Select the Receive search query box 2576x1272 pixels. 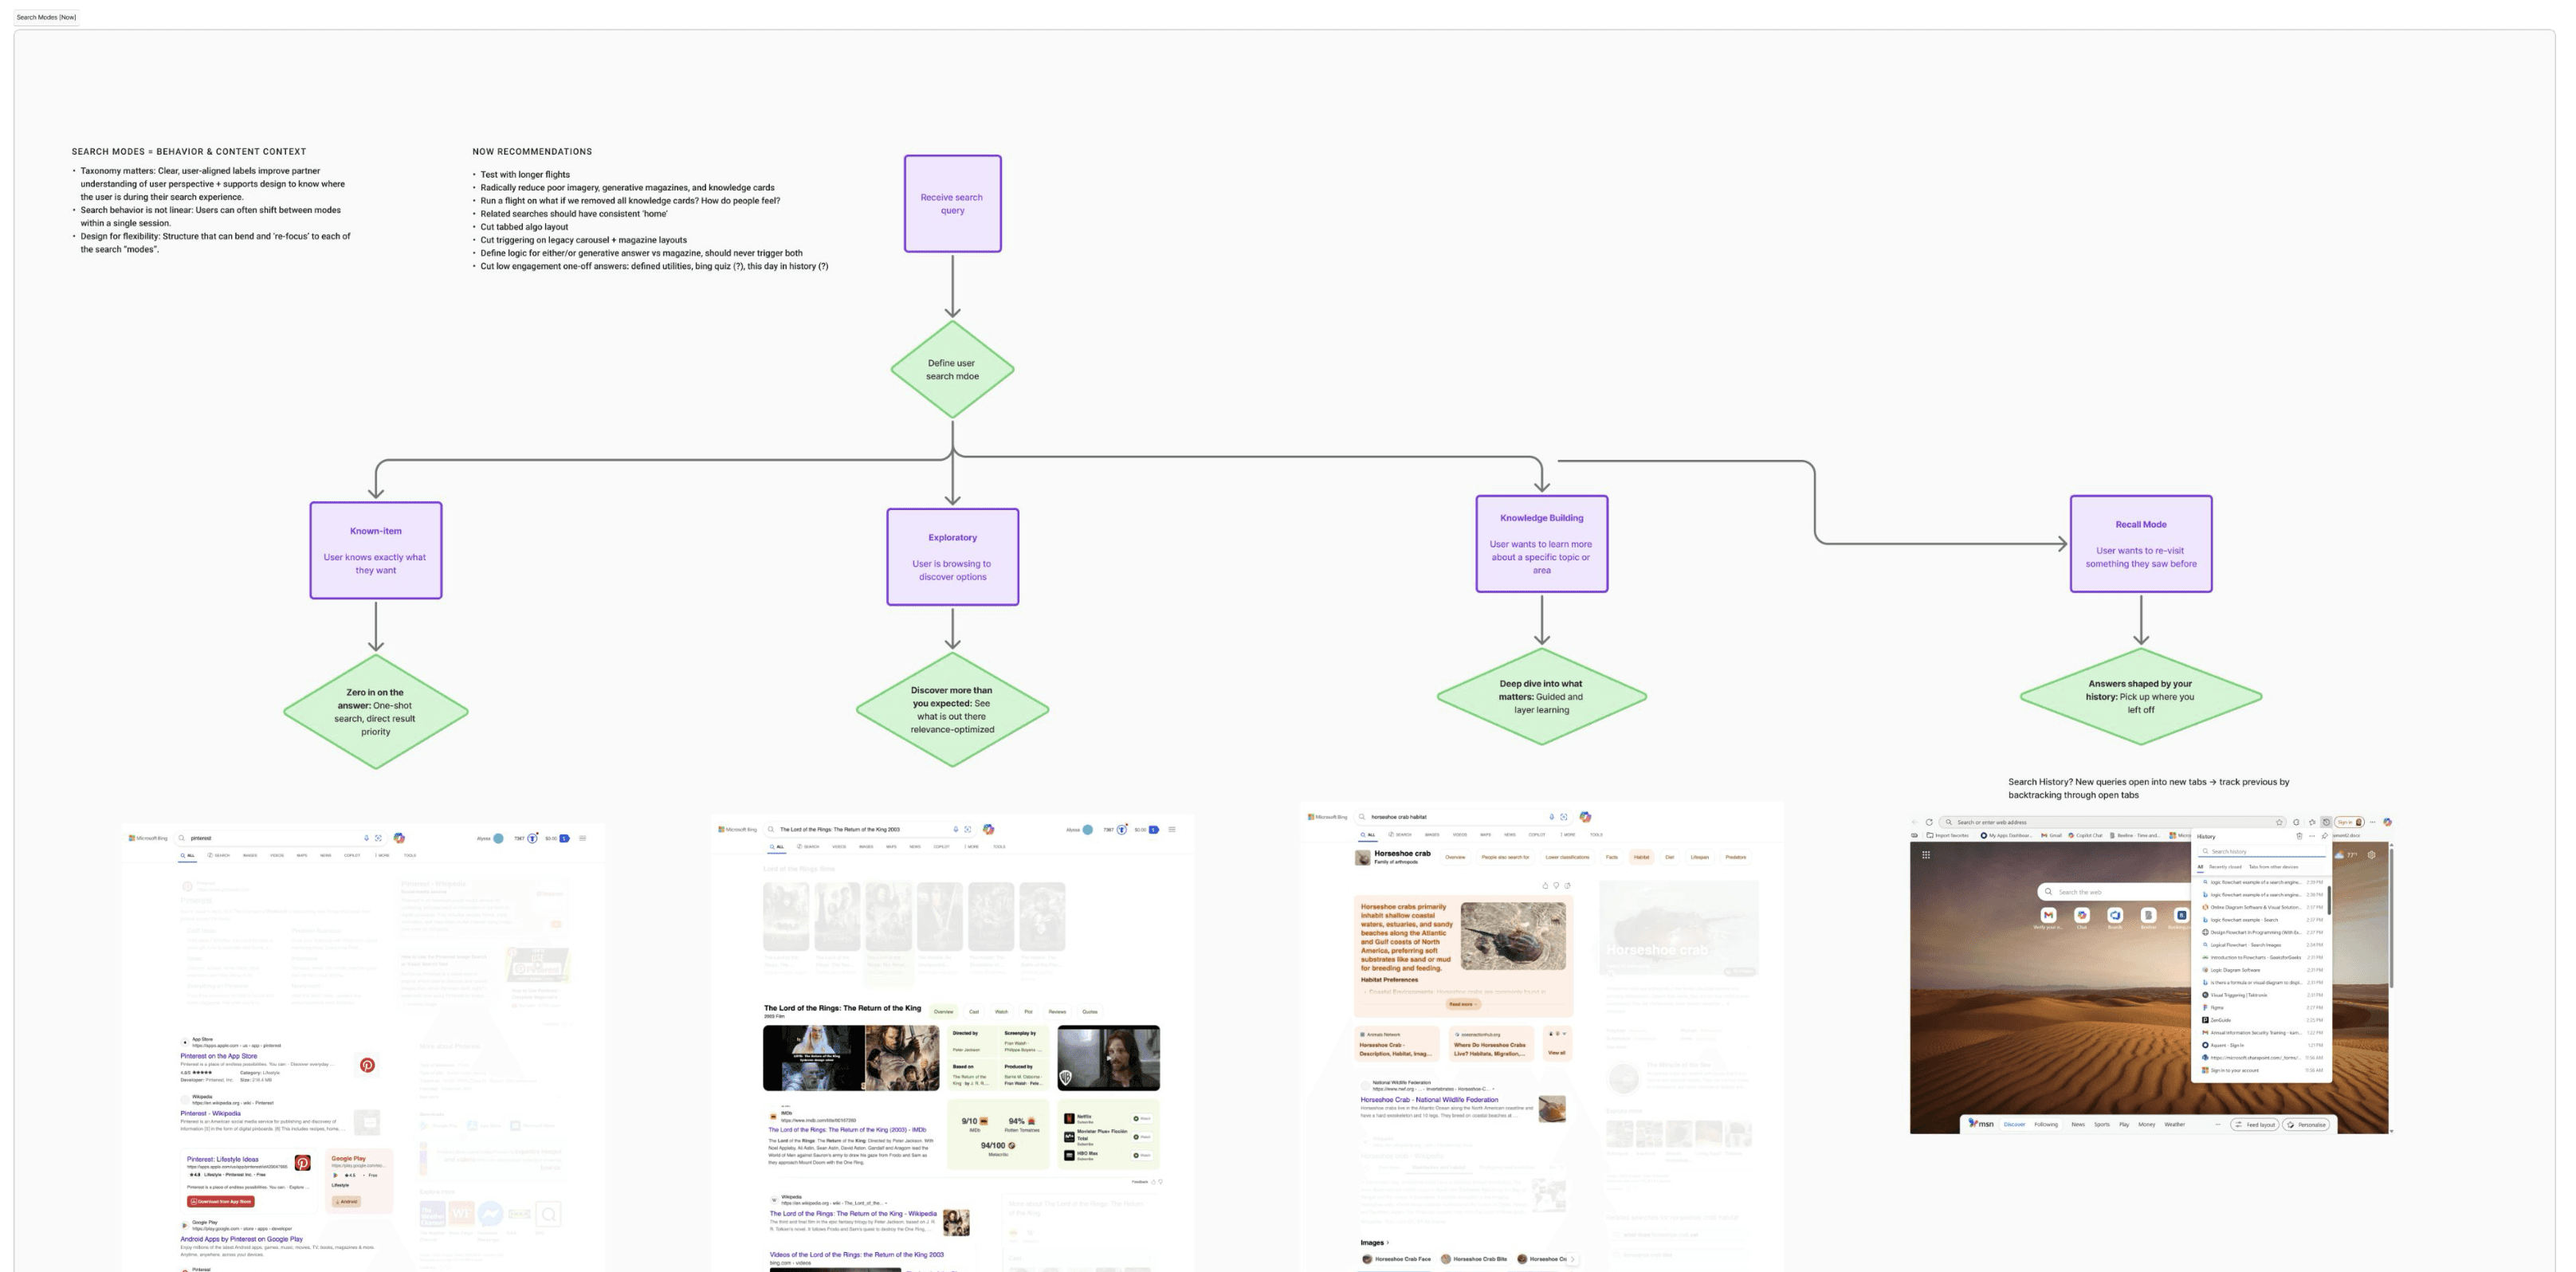pos(952,203)
